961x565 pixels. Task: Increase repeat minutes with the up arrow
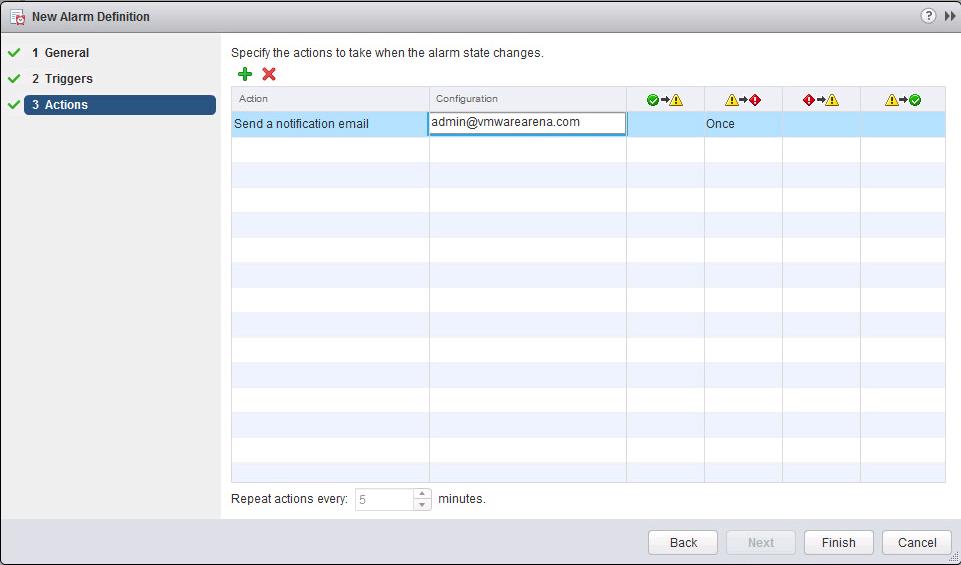tap(422, 494)
